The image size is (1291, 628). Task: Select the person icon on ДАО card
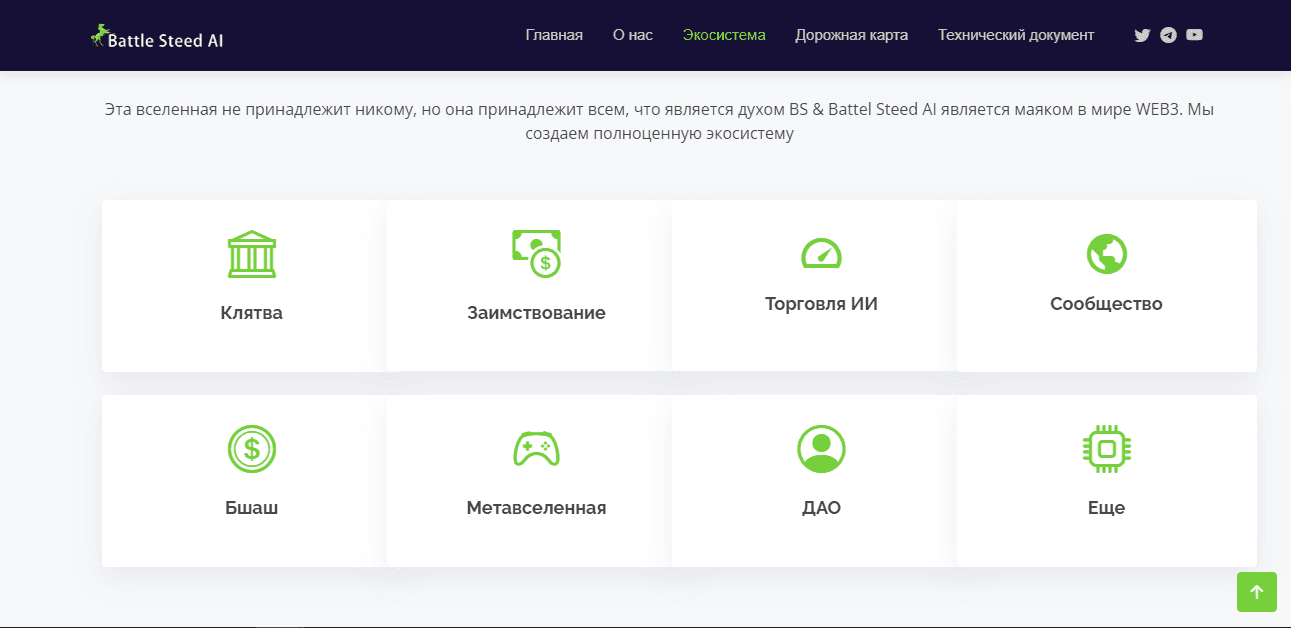(821, 448)
